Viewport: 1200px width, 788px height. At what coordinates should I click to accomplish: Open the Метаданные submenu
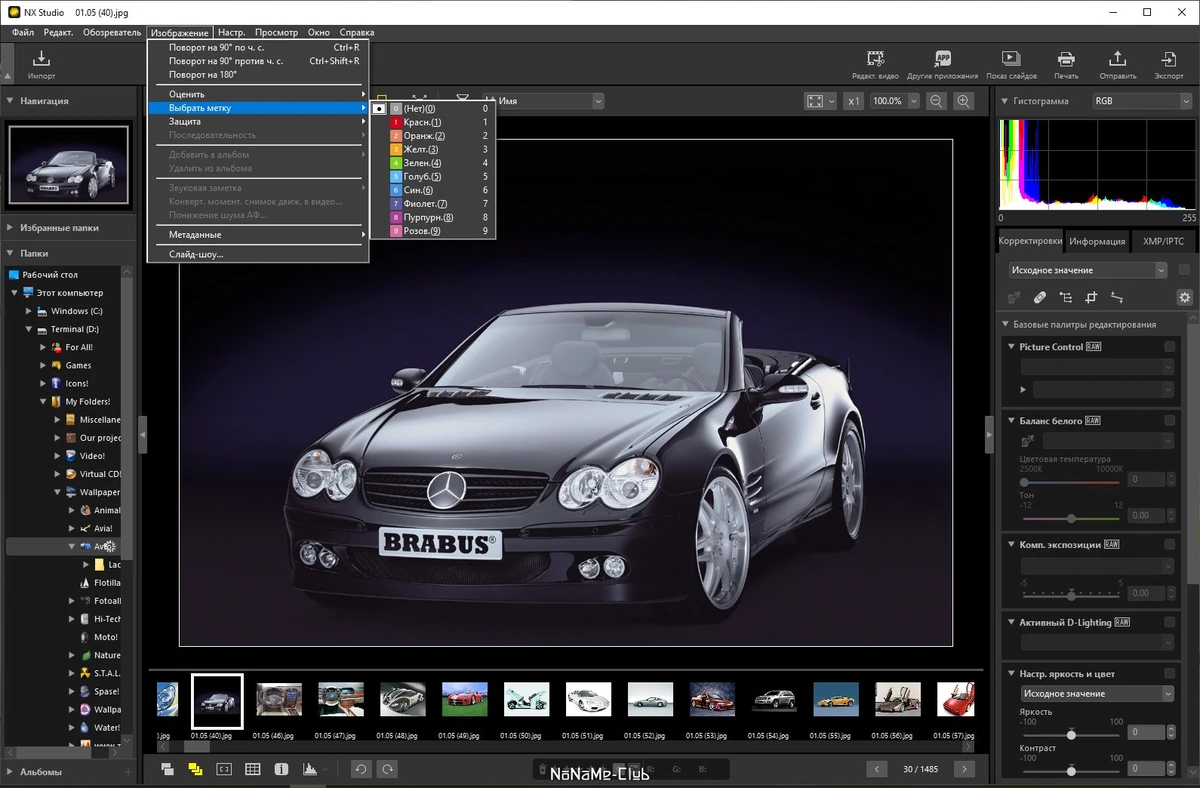pos(258,234)
